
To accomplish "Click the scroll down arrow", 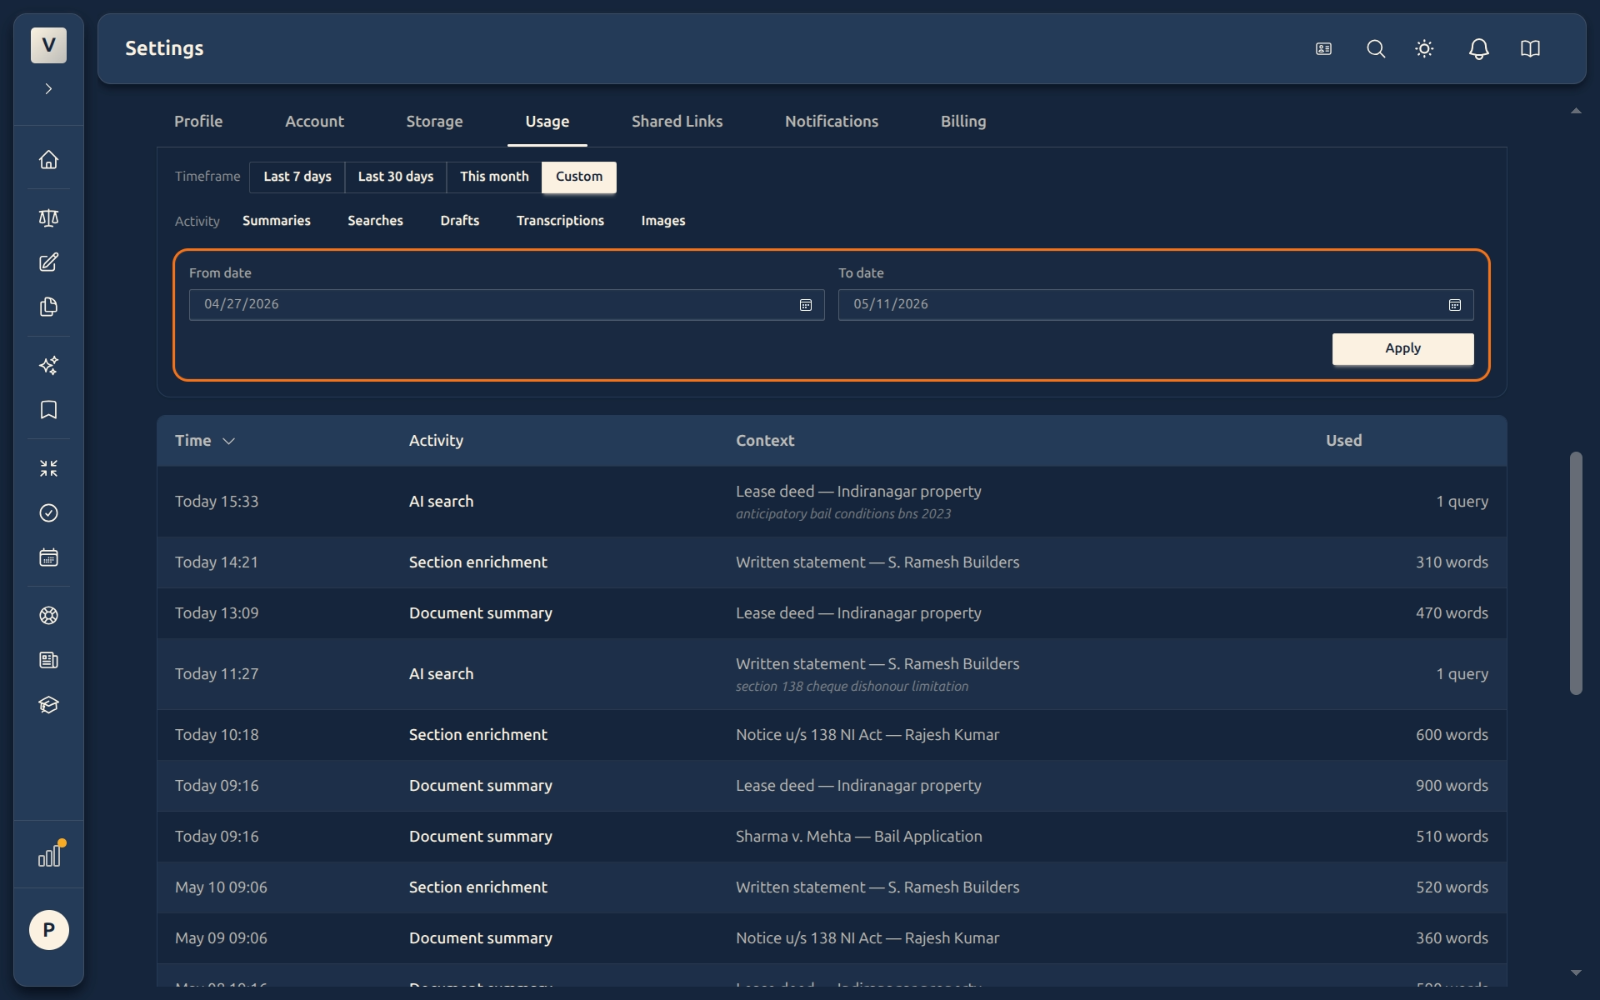I will click(1576, 972).
